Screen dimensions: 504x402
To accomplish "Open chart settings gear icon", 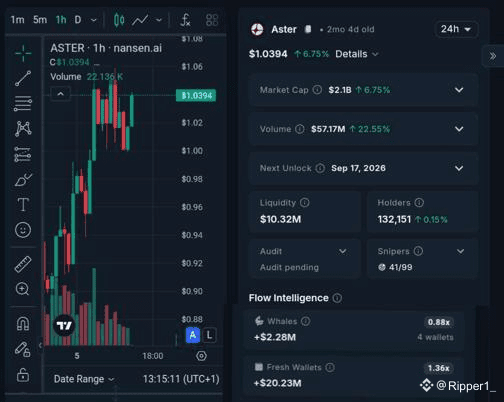I will 201,356.
